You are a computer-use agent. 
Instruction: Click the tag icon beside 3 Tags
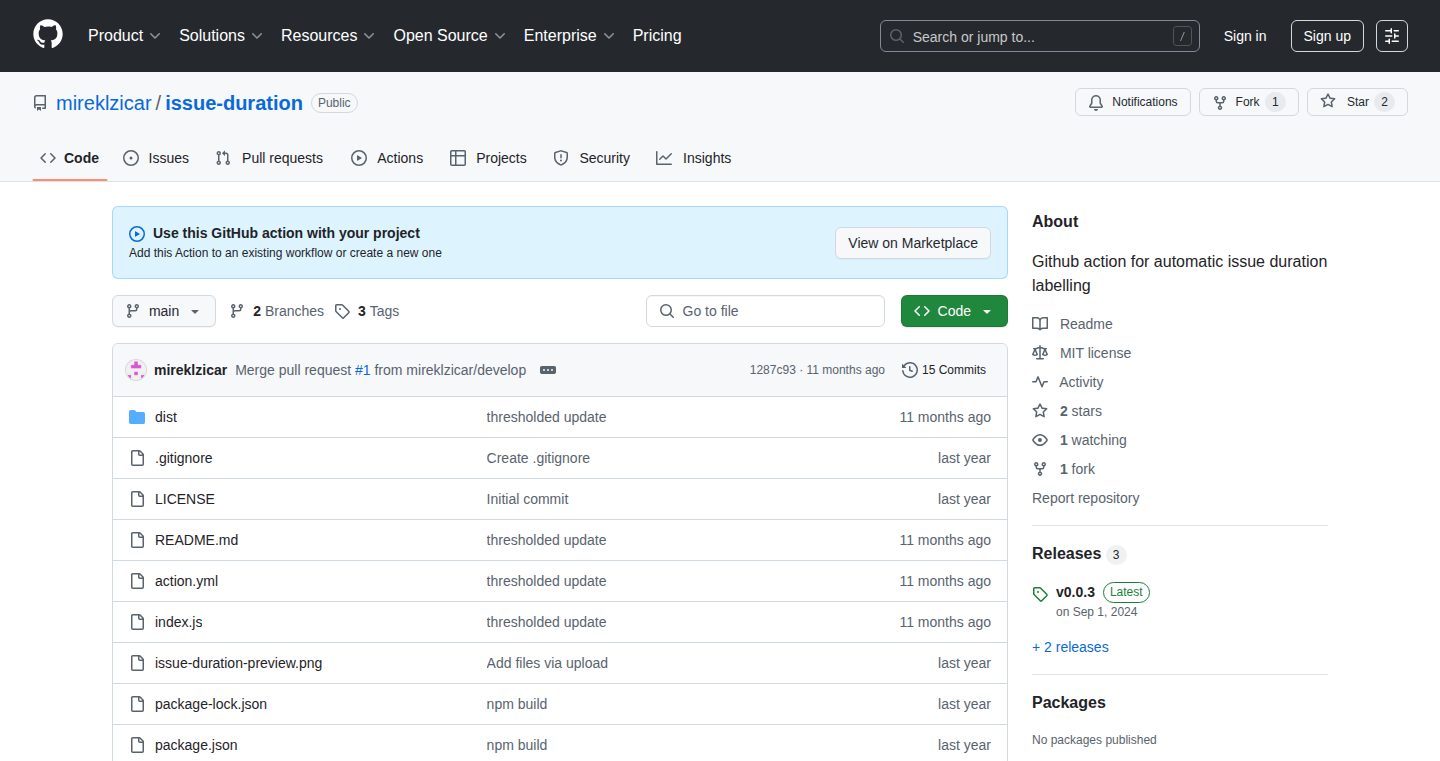click(342, 311)
